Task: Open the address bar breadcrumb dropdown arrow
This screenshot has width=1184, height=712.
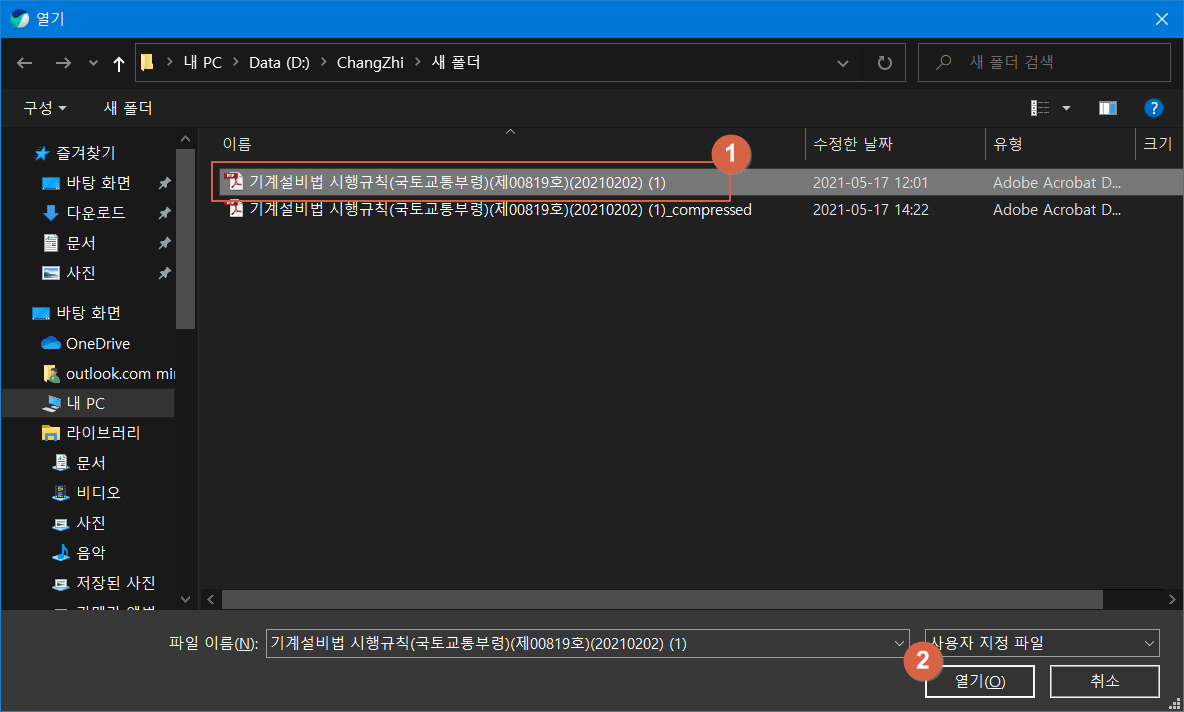Action: pyautogui.click(x=842, y=62)
